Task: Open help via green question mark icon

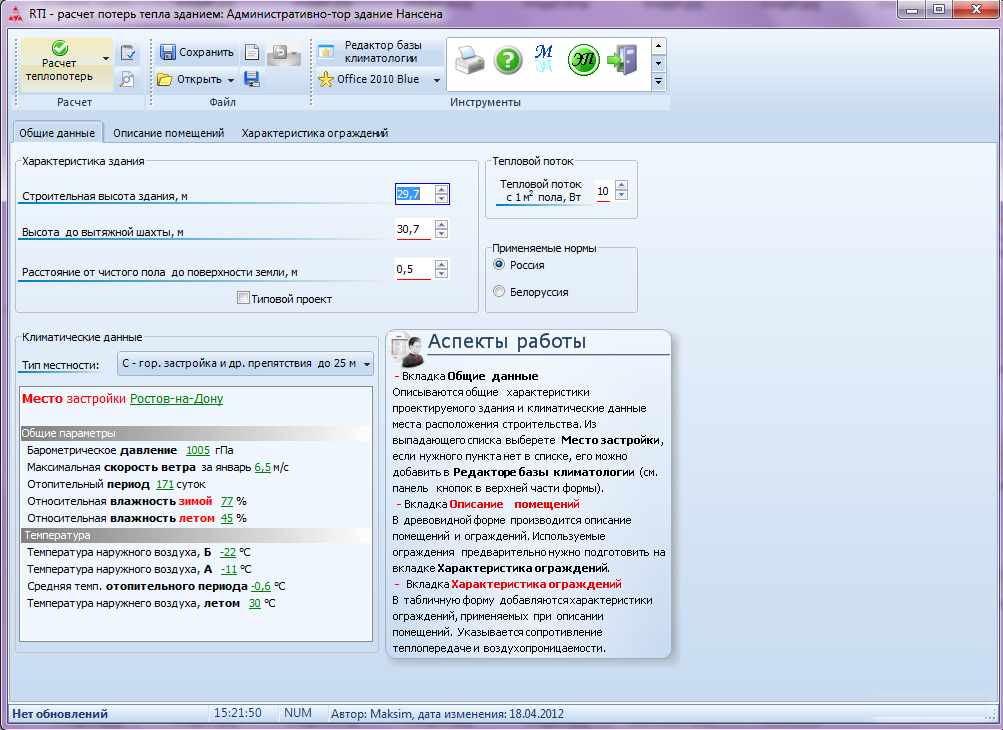Action: click(508, 61)
